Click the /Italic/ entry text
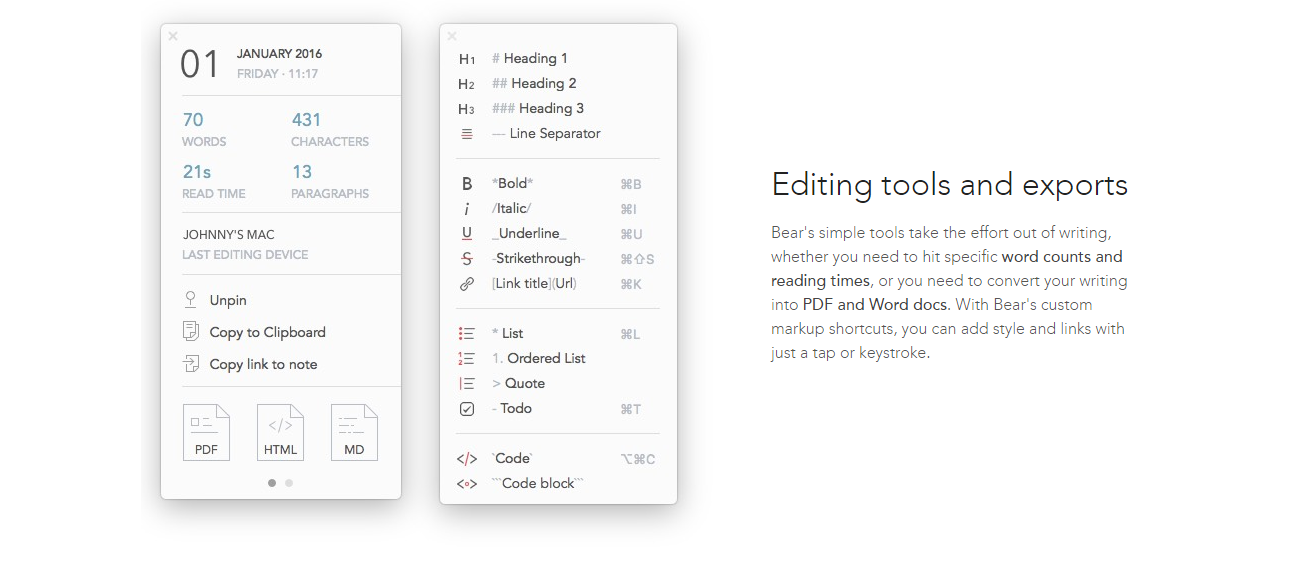1306x569 pixels. click(512, 209)
